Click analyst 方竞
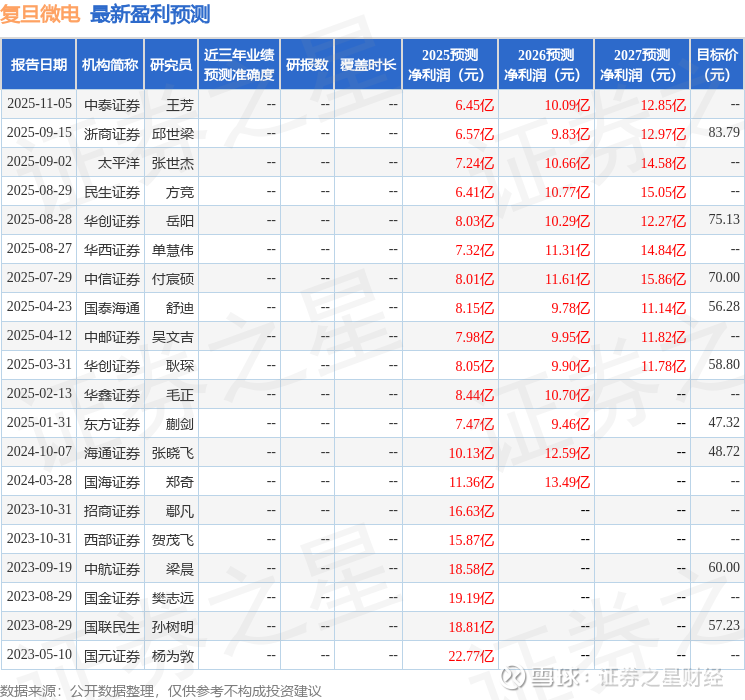The width and height of the screenshot is (745, 700). 180,192
